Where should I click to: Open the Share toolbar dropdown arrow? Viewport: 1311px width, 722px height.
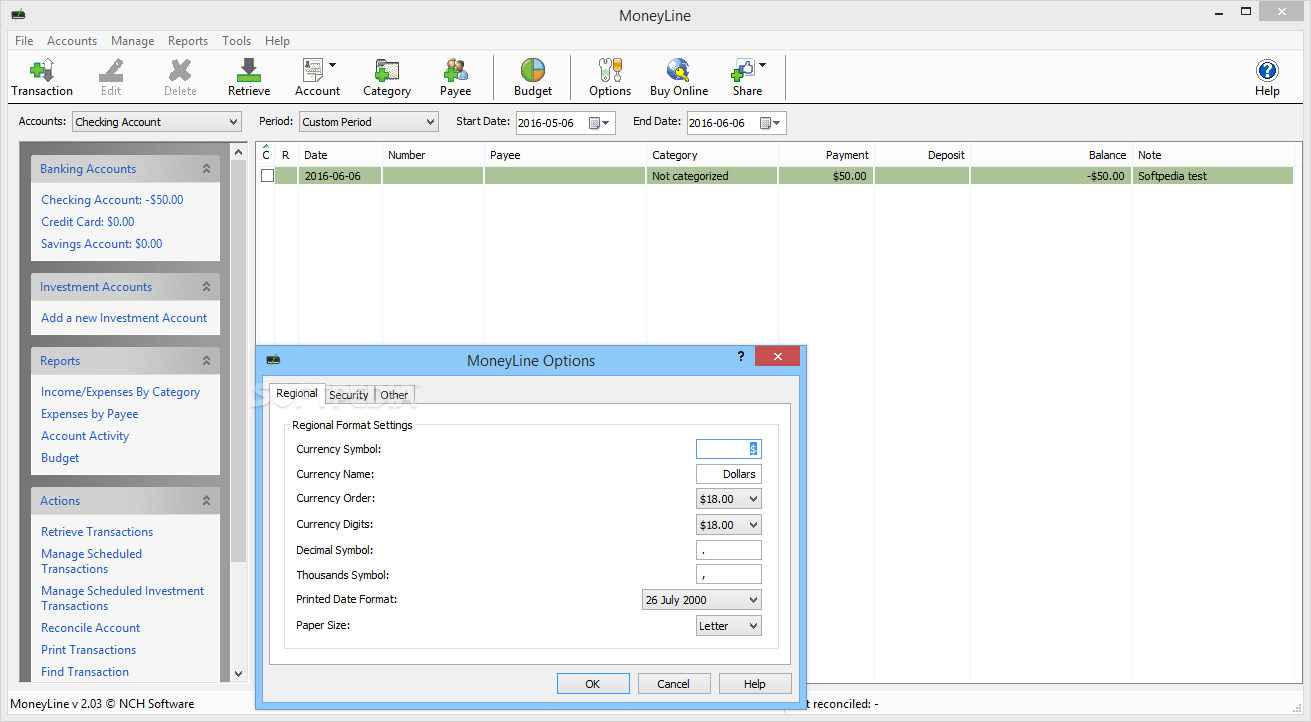point(763,66)
